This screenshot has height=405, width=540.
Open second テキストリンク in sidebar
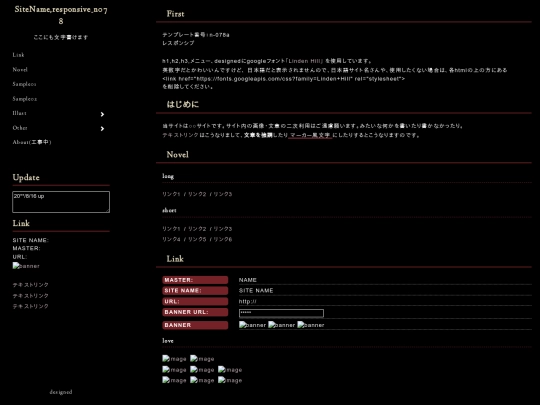coord(31,295)
